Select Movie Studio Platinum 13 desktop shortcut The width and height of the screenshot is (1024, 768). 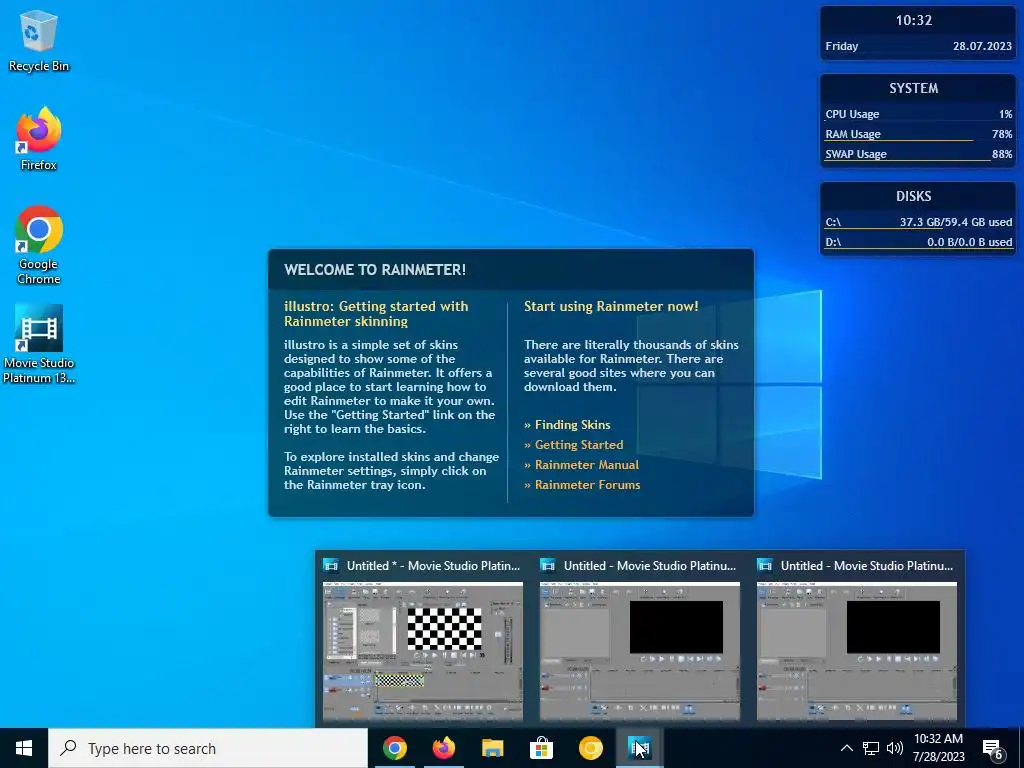click(x=39, y=344)
